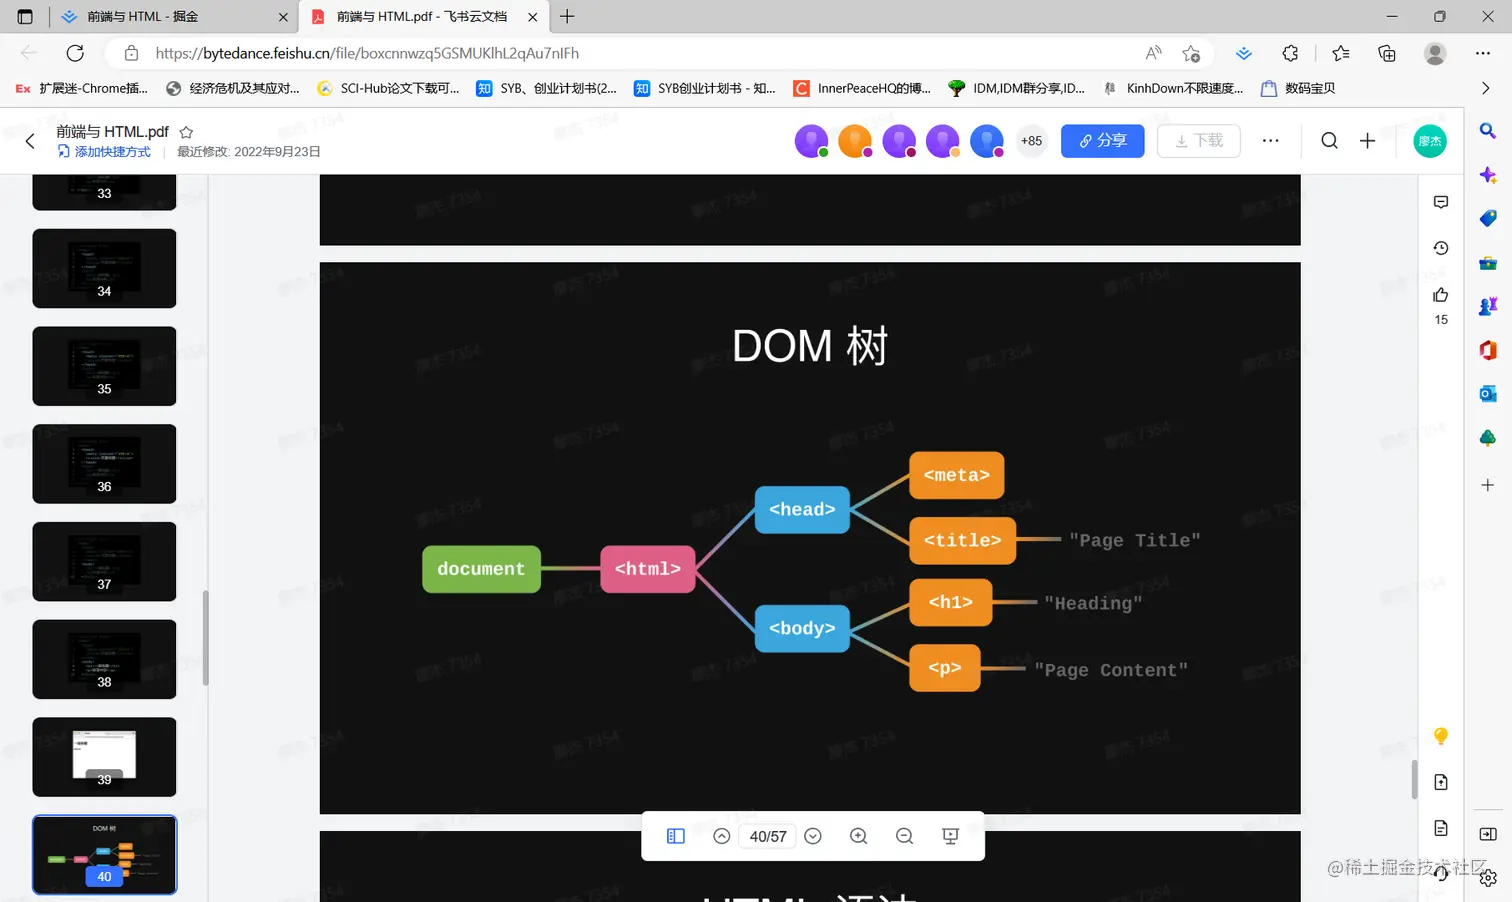Open the browser settings ellipsis menu

tap(1483, 53)
